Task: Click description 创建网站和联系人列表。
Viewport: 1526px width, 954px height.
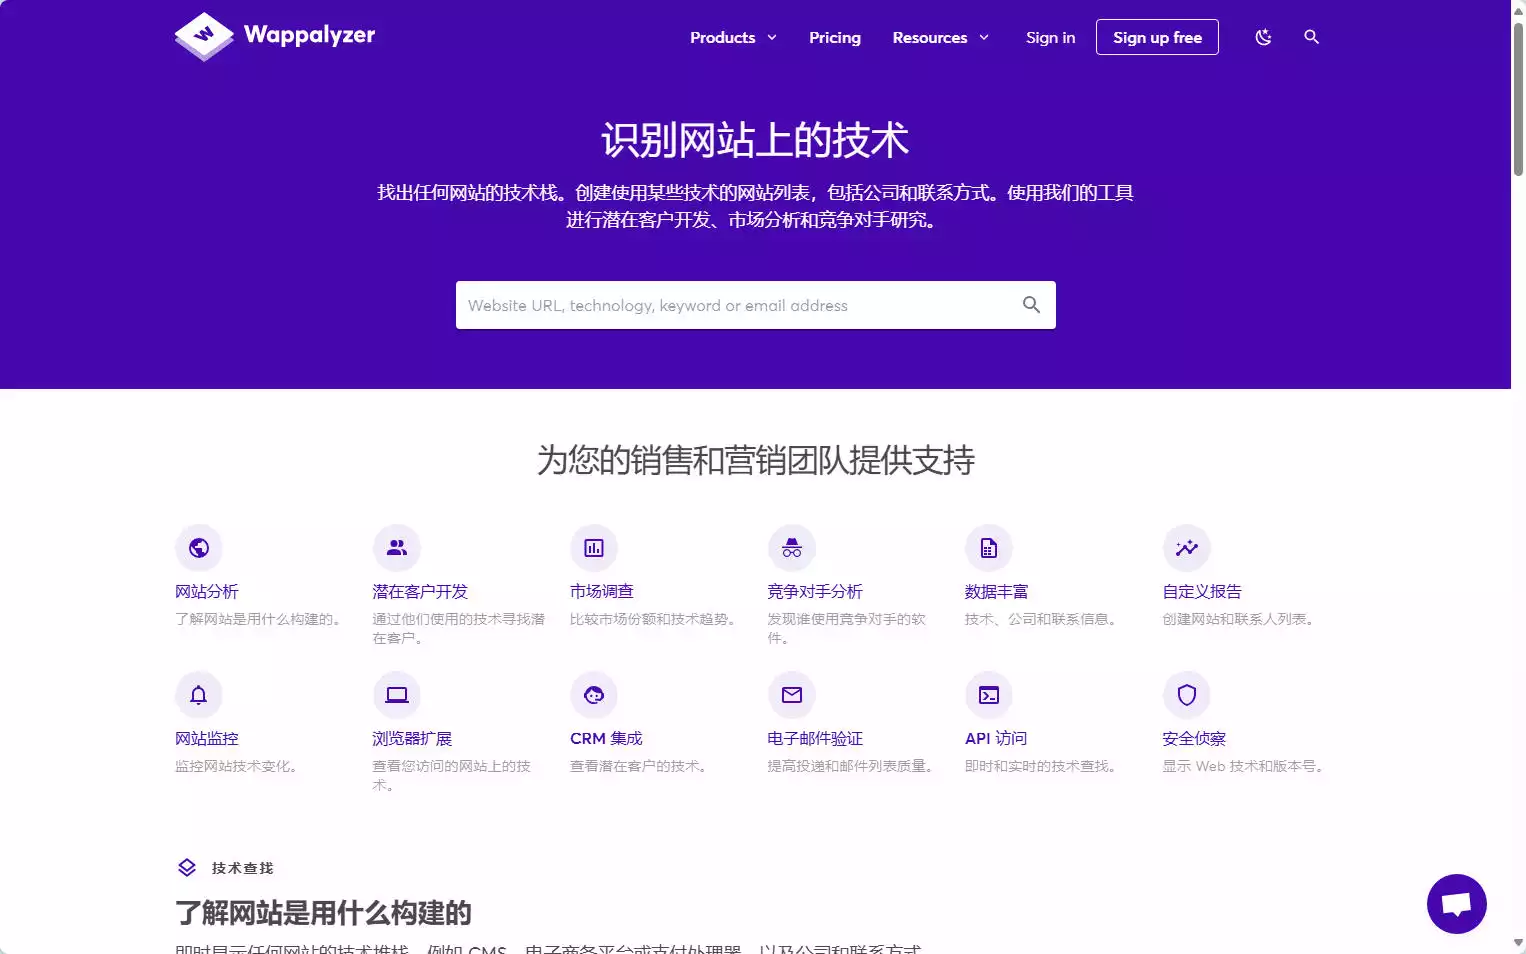Action: click(x=1240, y=619)
